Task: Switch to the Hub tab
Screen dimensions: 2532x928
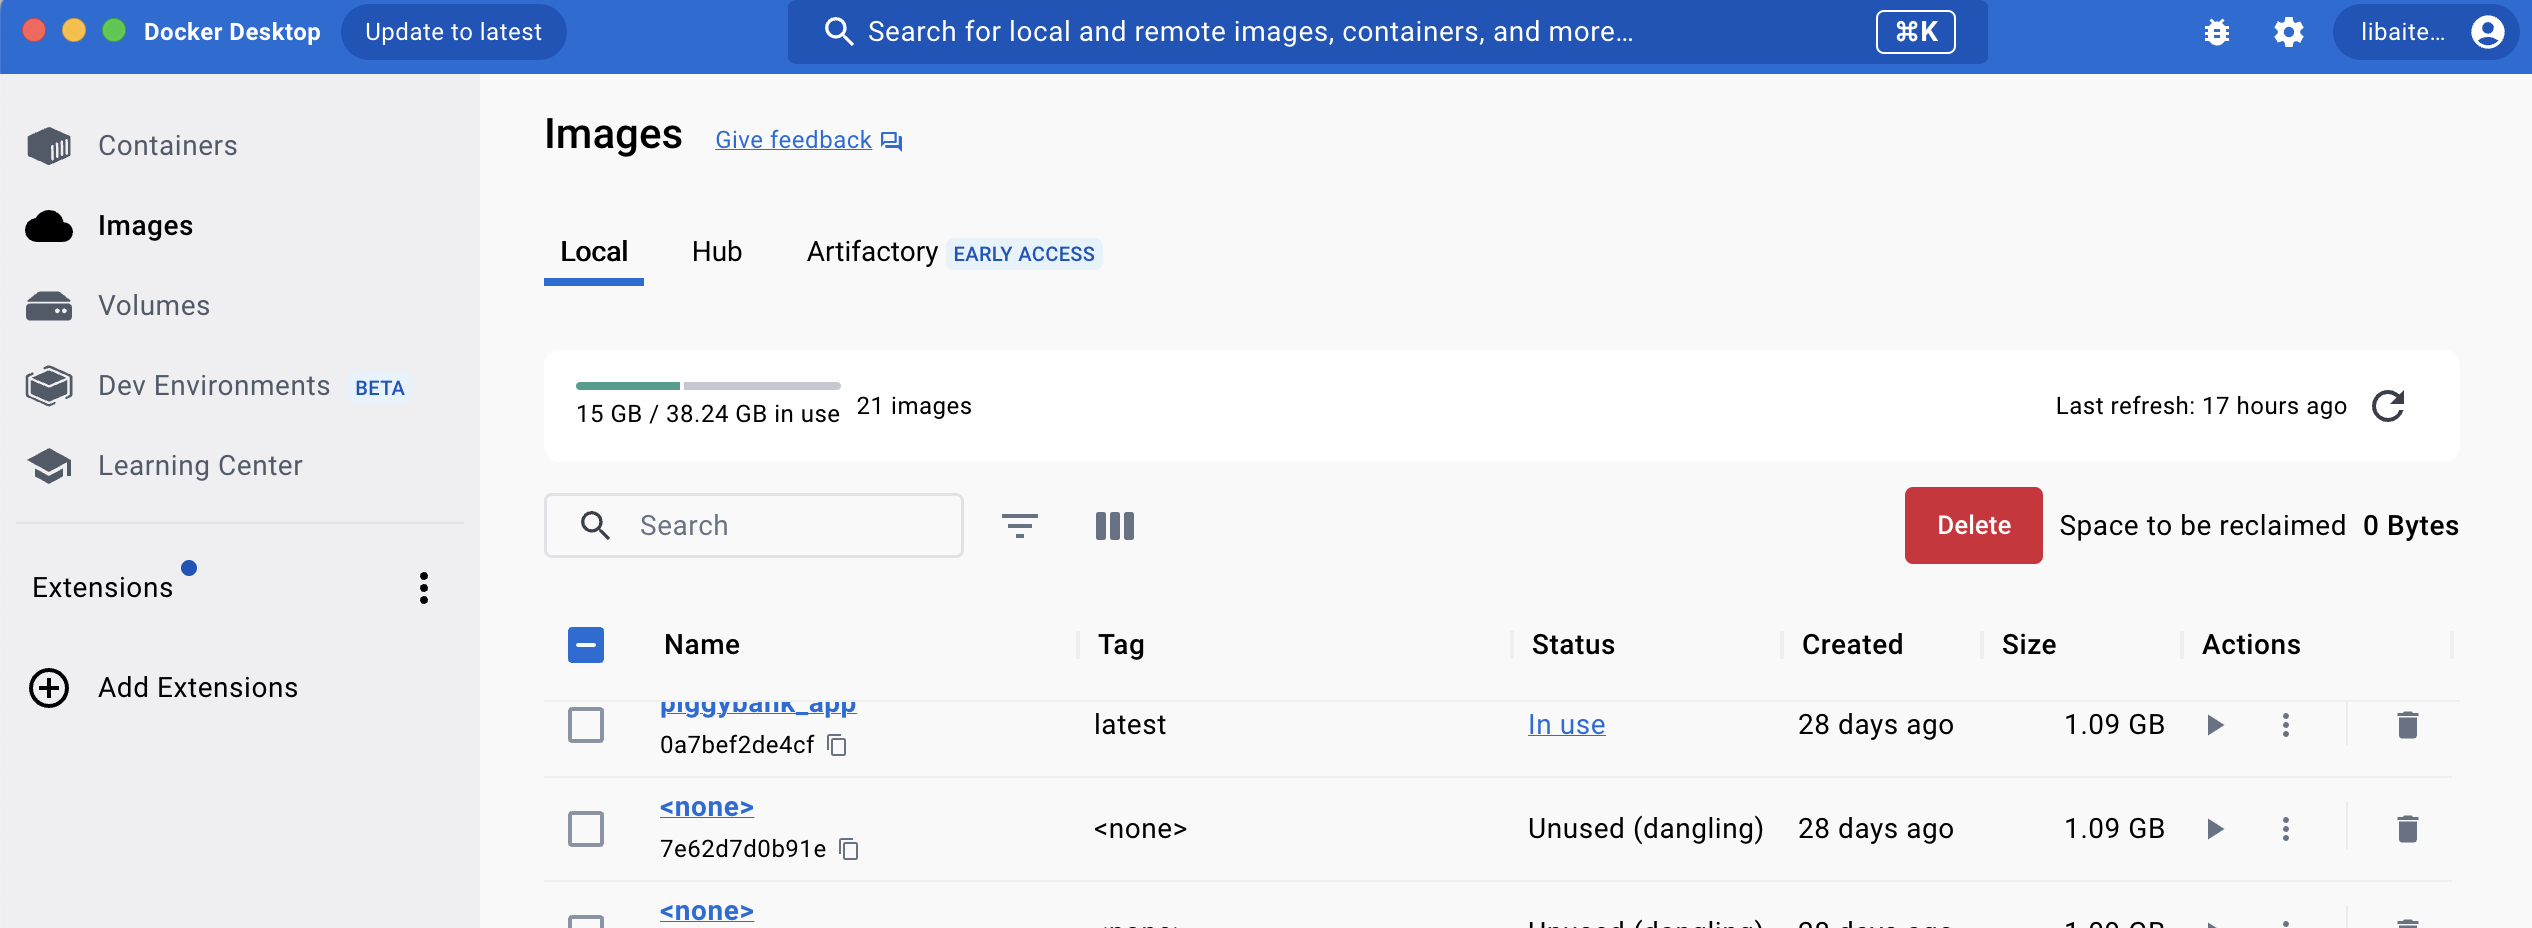Action: pyautogui.click(x=716, y=252)
